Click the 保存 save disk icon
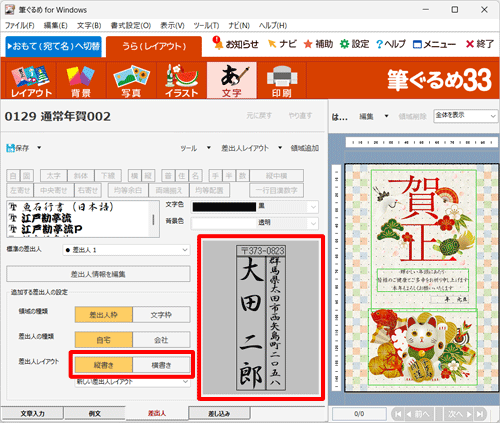 11,148
